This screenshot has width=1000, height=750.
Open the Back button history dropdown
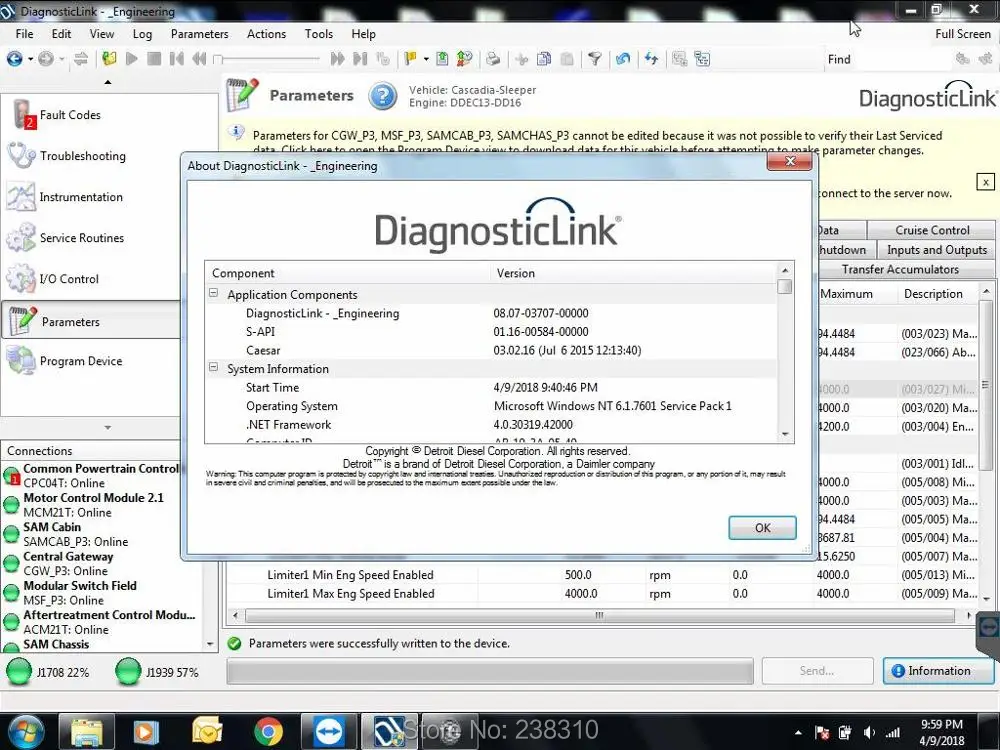[30, 59]
